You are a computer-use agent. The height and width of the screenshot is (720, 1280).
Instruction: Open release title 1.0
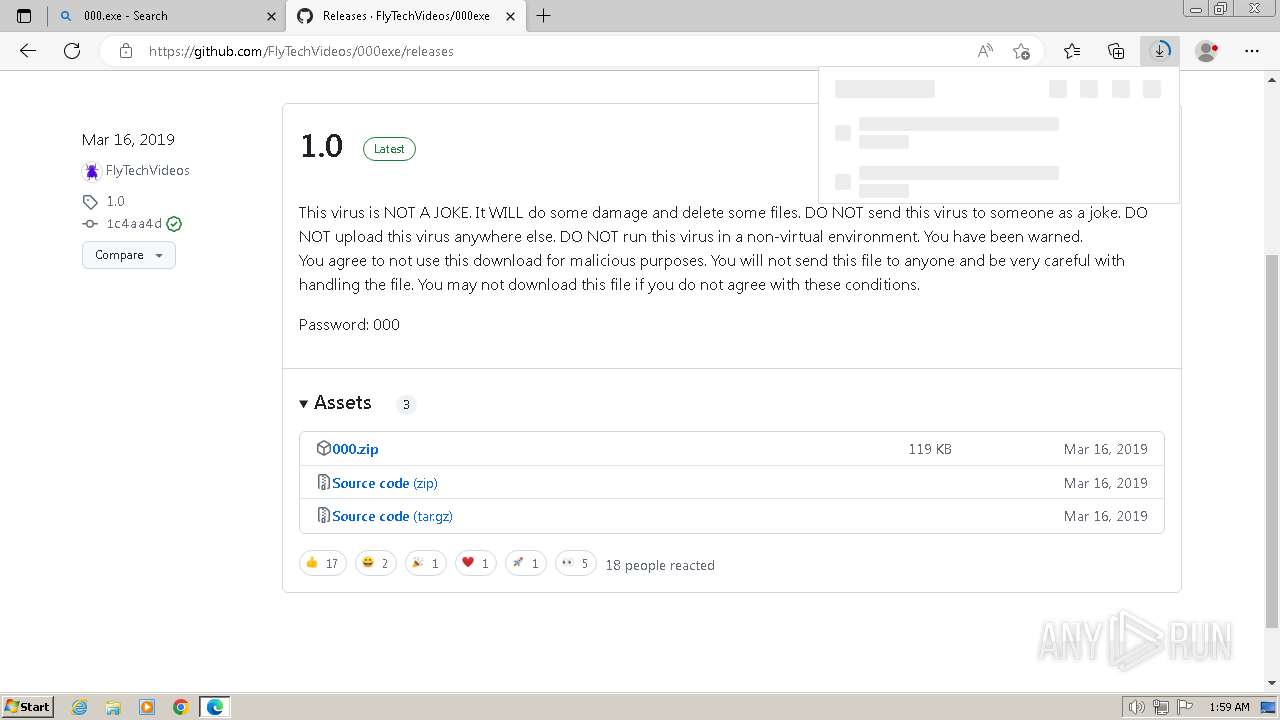coord(321,146)
